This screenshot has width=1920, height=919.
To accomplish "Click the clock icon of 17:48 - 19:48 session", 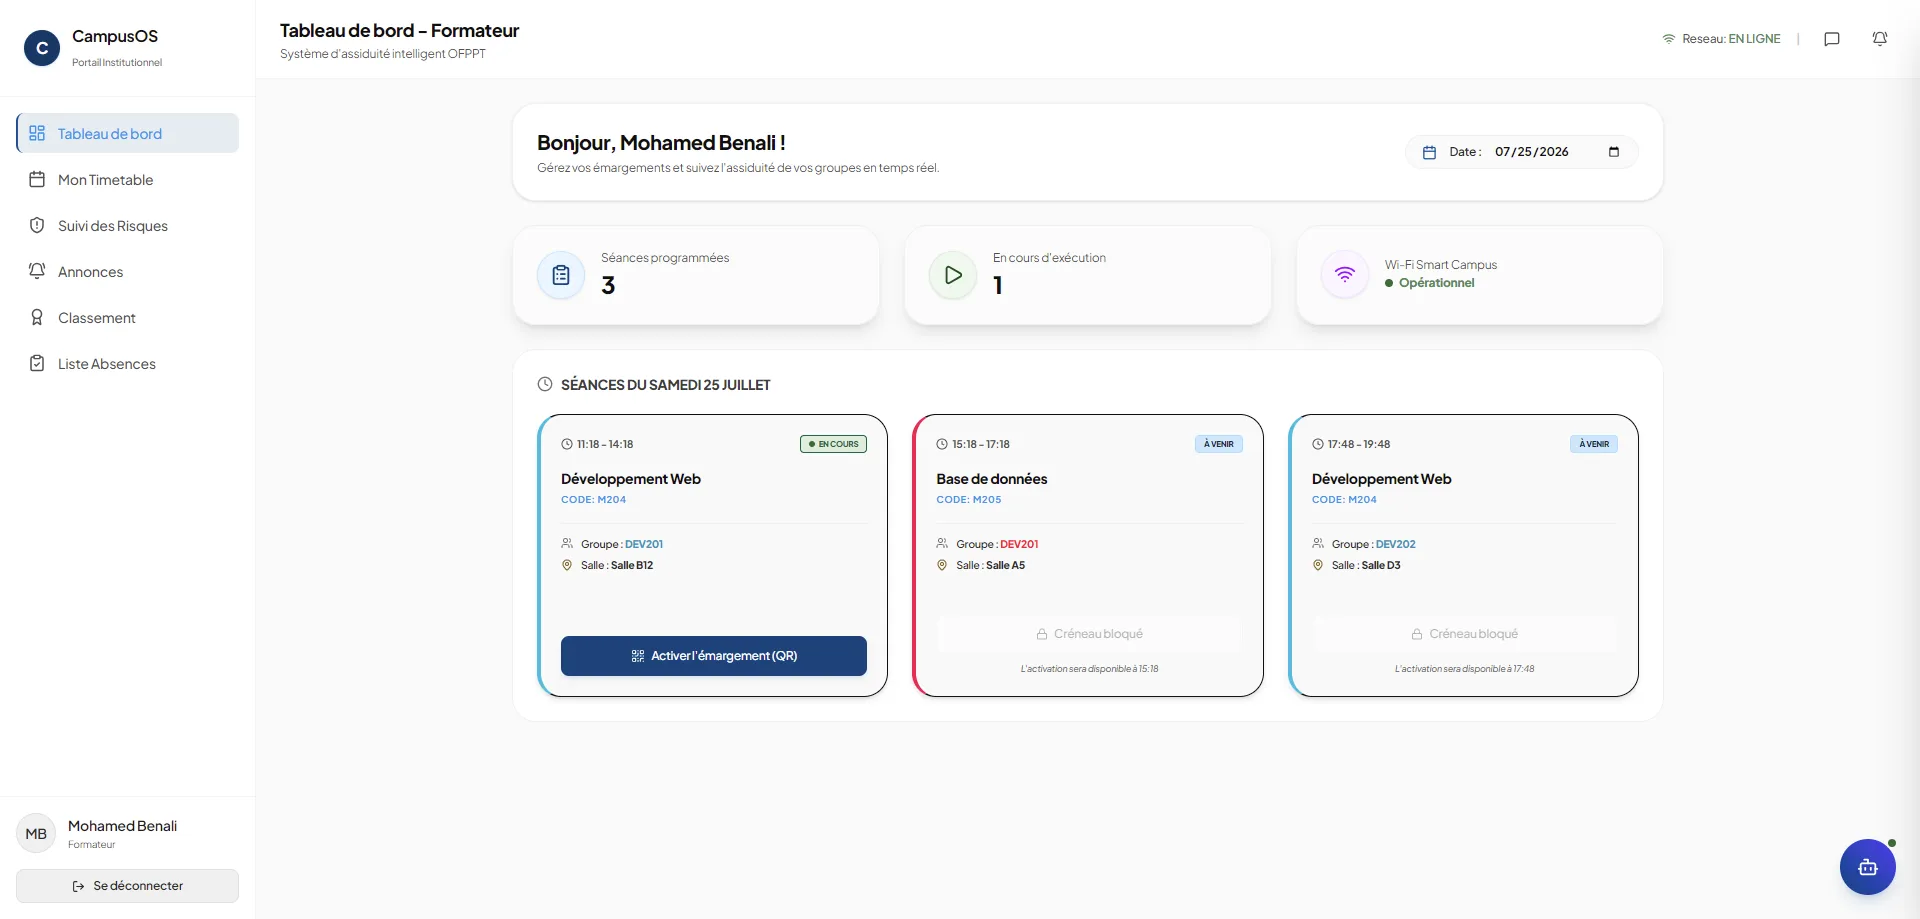I will (x=1318, y=444).
